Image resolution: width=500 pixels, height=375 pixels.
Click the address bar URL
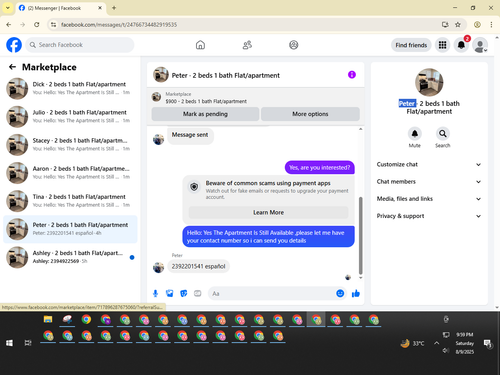pyautogui.click(x=119, y=25)
